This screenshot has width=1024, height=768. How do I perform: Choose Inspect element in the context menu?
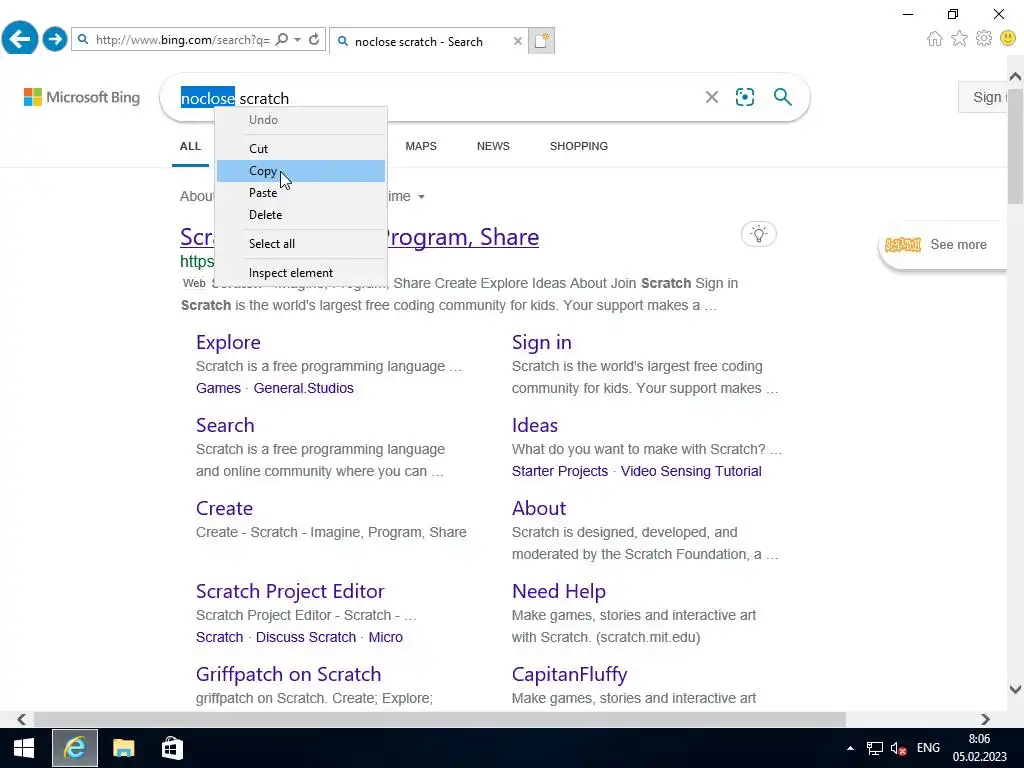point(301,273)
